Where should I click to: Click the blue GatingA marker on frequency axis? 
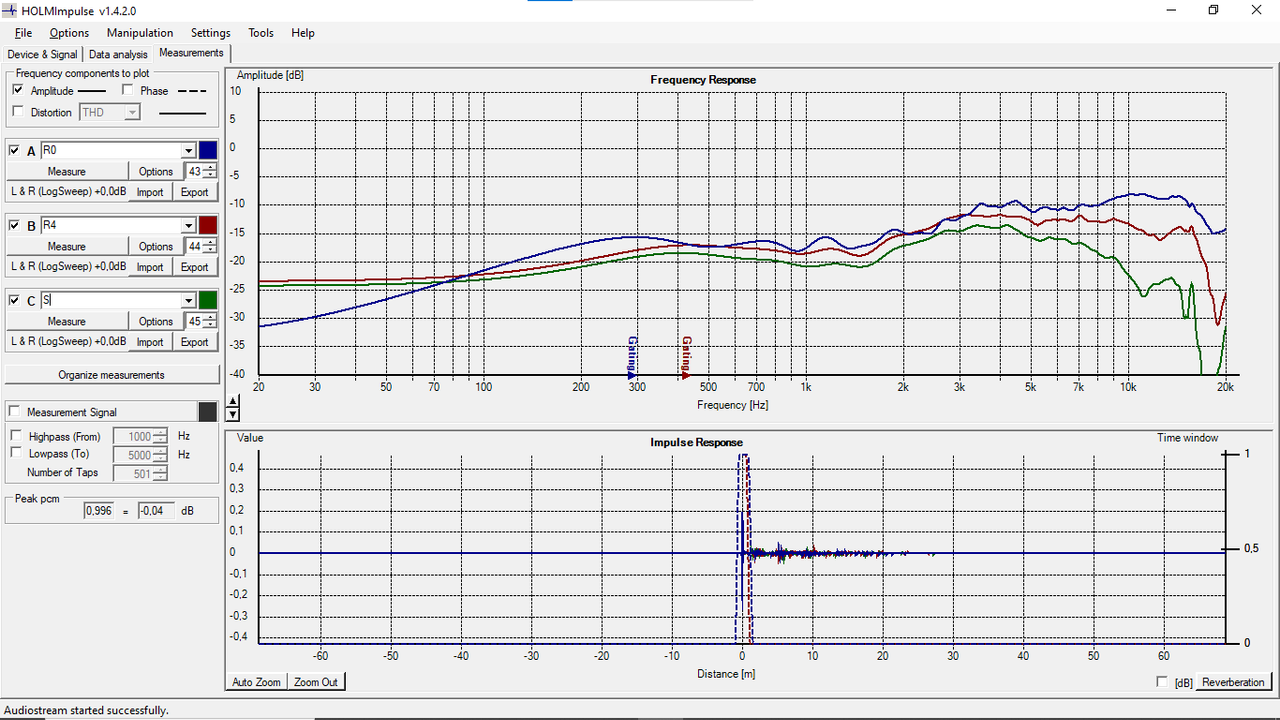click(x=632, y=357)
